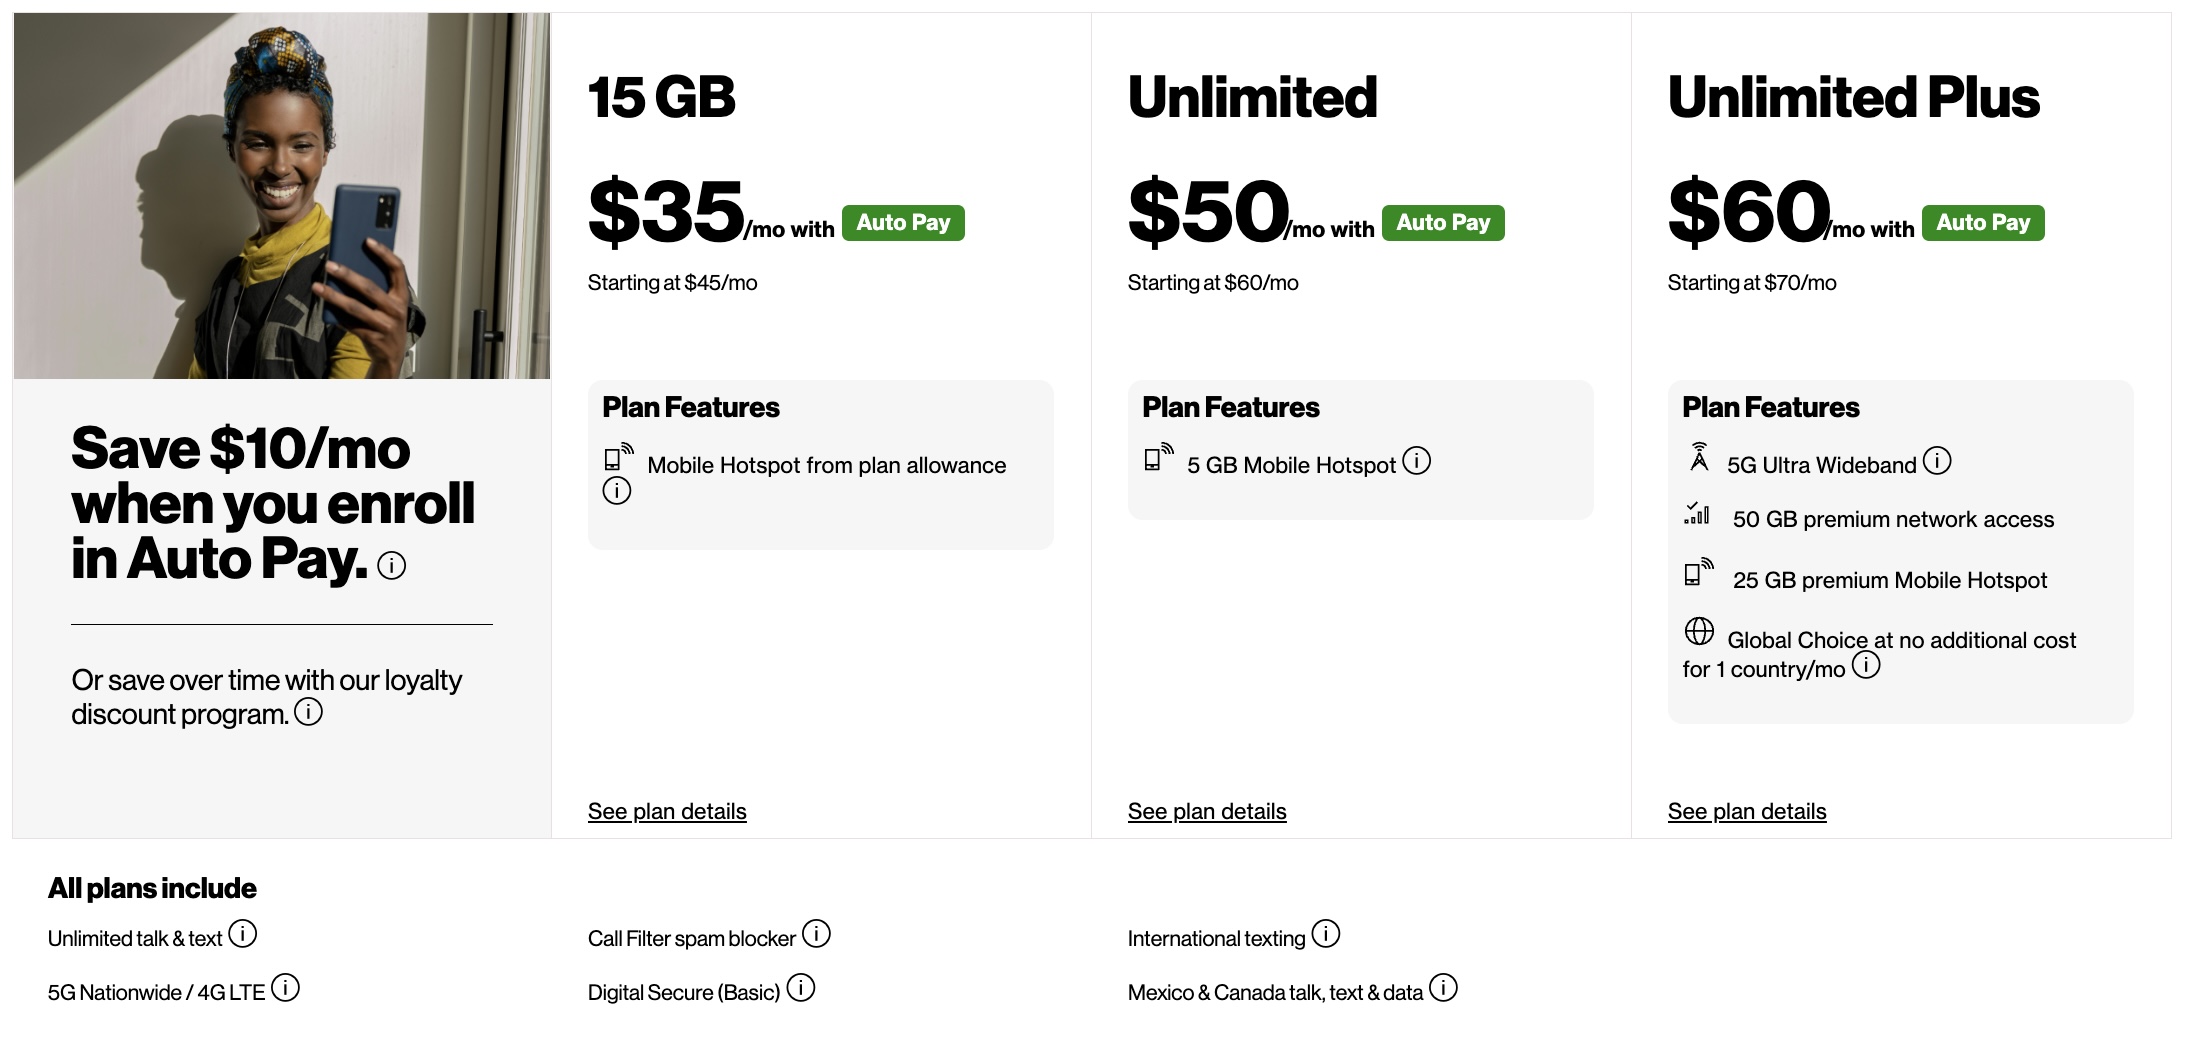The height and width of the screenshot is (1046, 2188).
Task: Click the Mobile Hotspot icon in 15 GB plan
Action: click(x=617, y=459)
